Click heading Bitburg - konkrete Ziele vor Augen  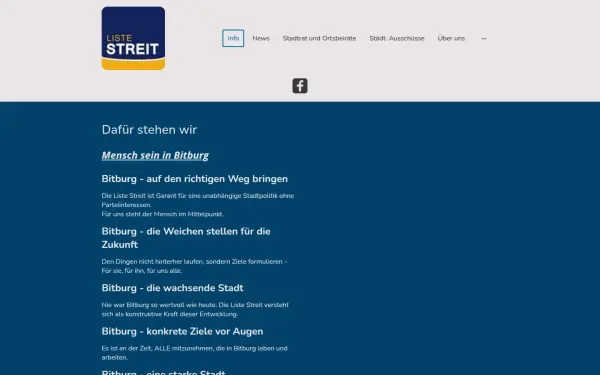tap(183, 331)
